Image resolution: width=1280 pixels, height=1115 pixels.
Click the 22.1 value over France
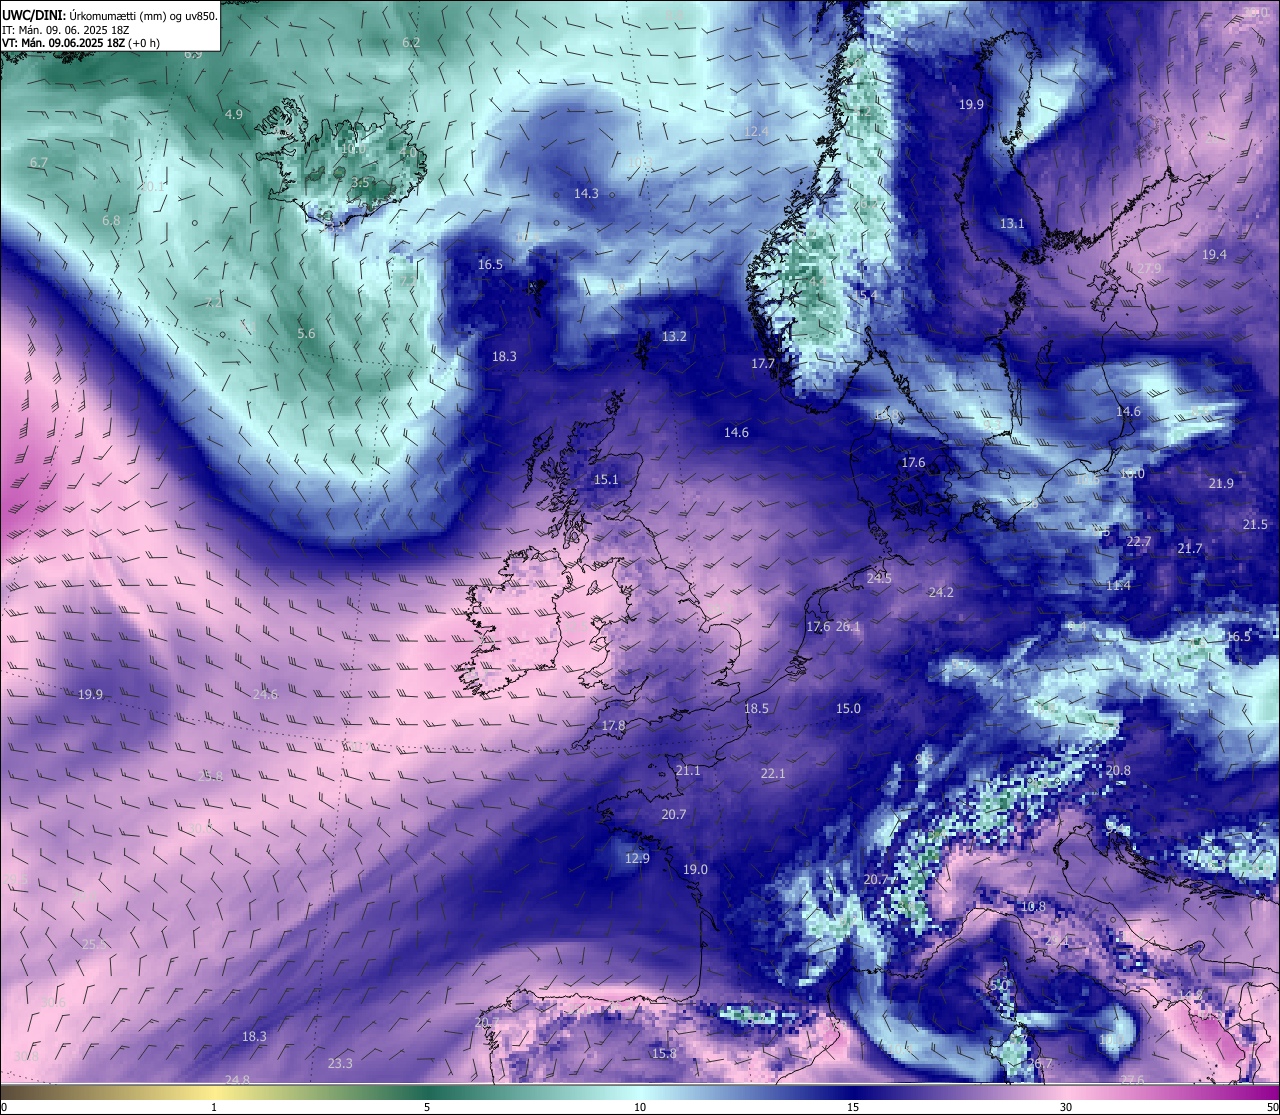coord(773,773)
